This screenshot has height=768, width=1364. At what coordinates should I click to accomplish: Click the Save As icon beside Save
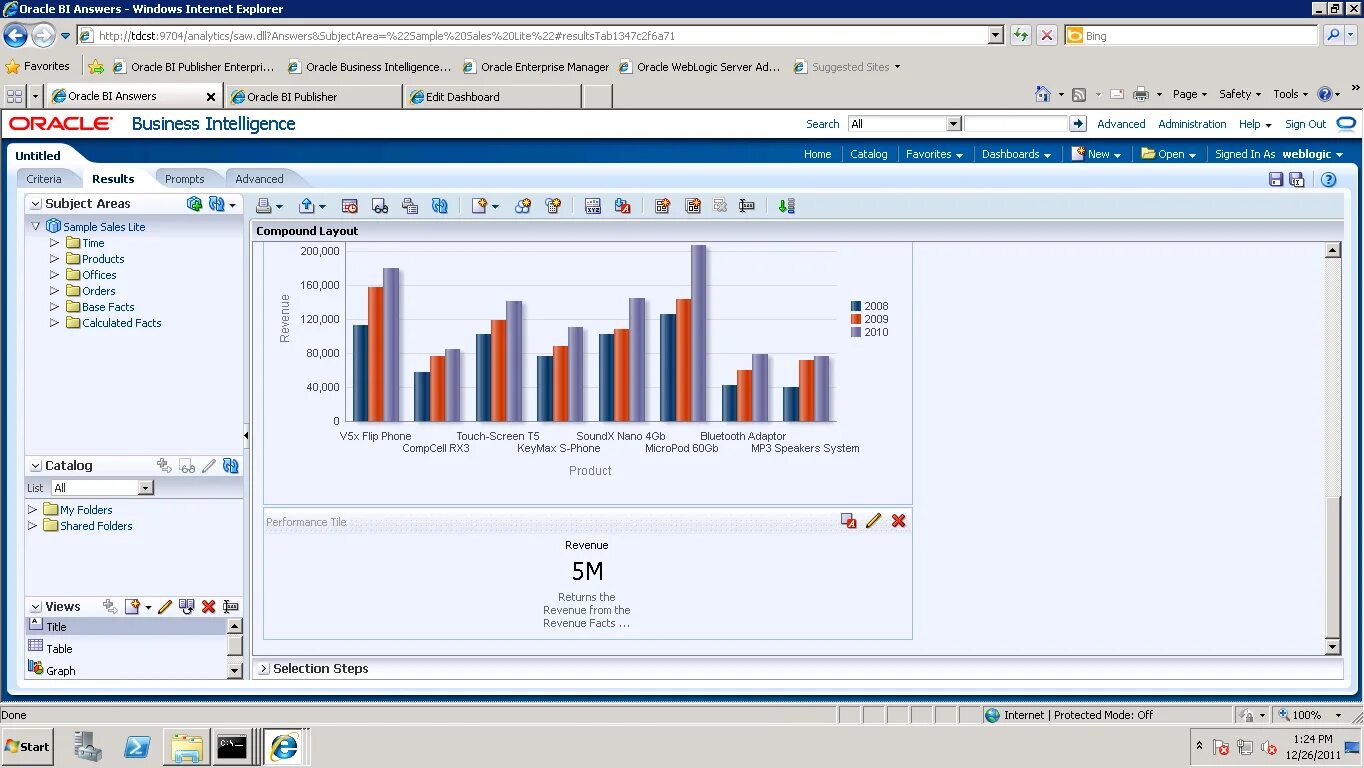[x=1297, y=180]
